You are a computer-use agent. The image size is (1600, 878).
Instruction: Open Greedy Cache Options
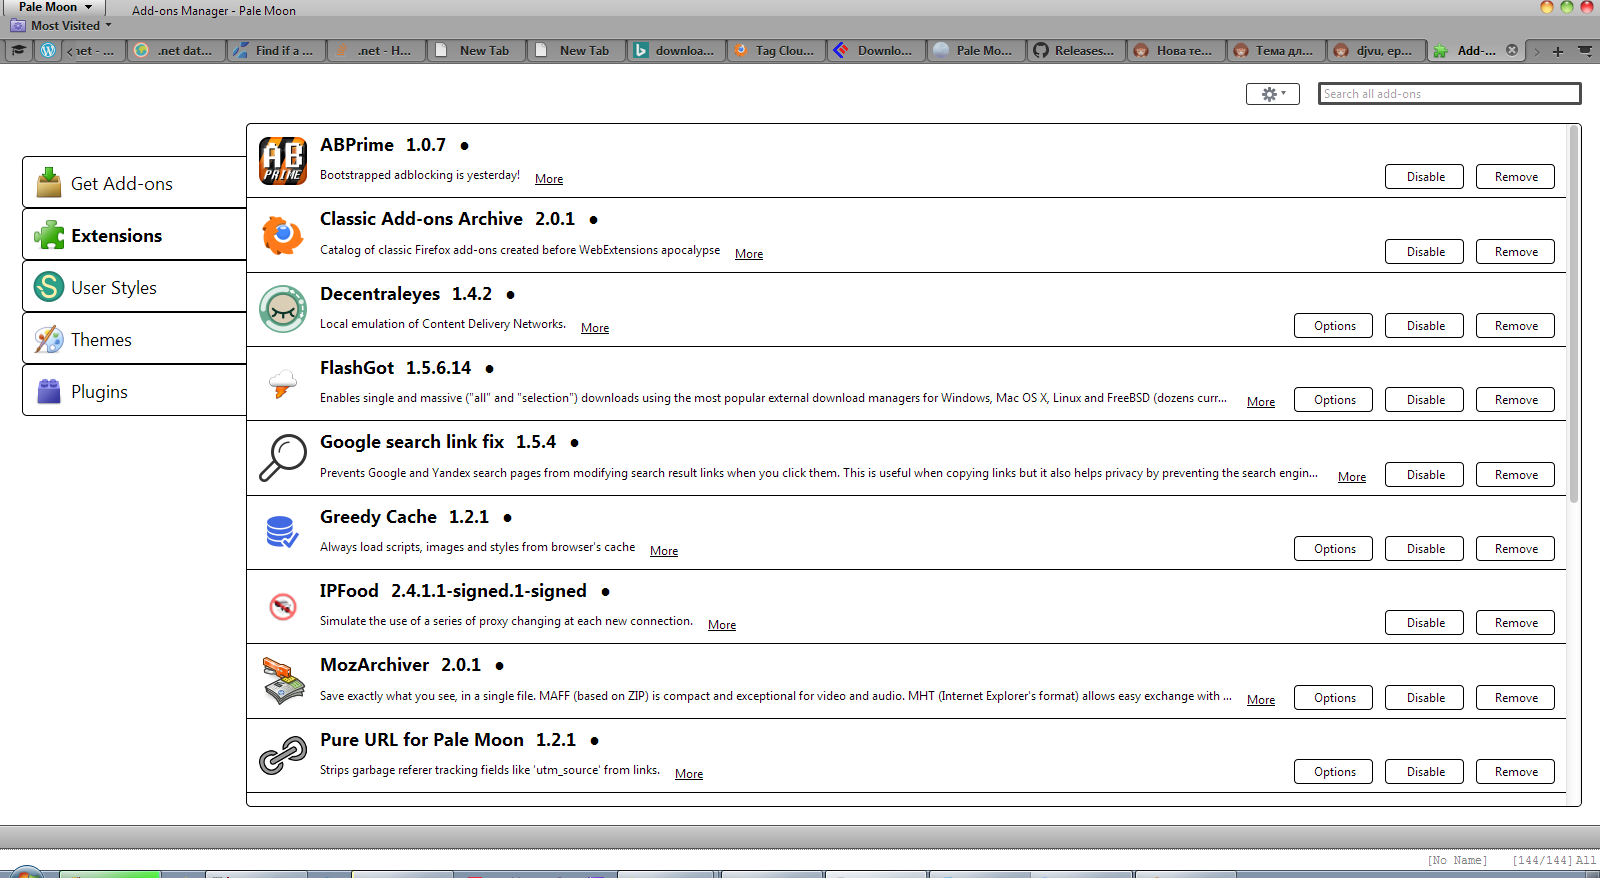[x=1334, y=549]
